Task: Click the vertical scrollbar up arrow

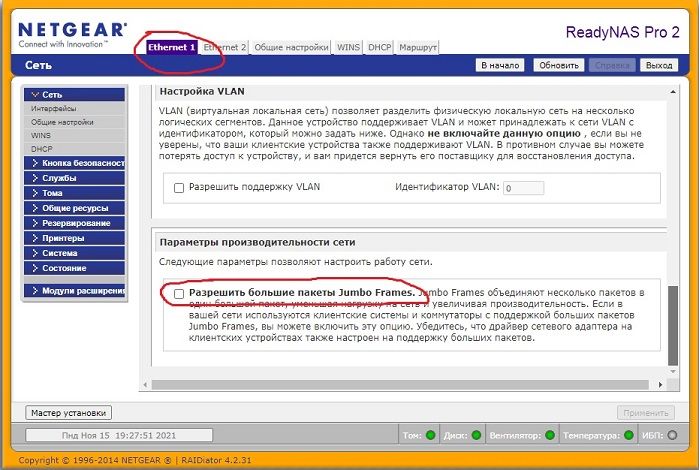Action: pos(673,92)
